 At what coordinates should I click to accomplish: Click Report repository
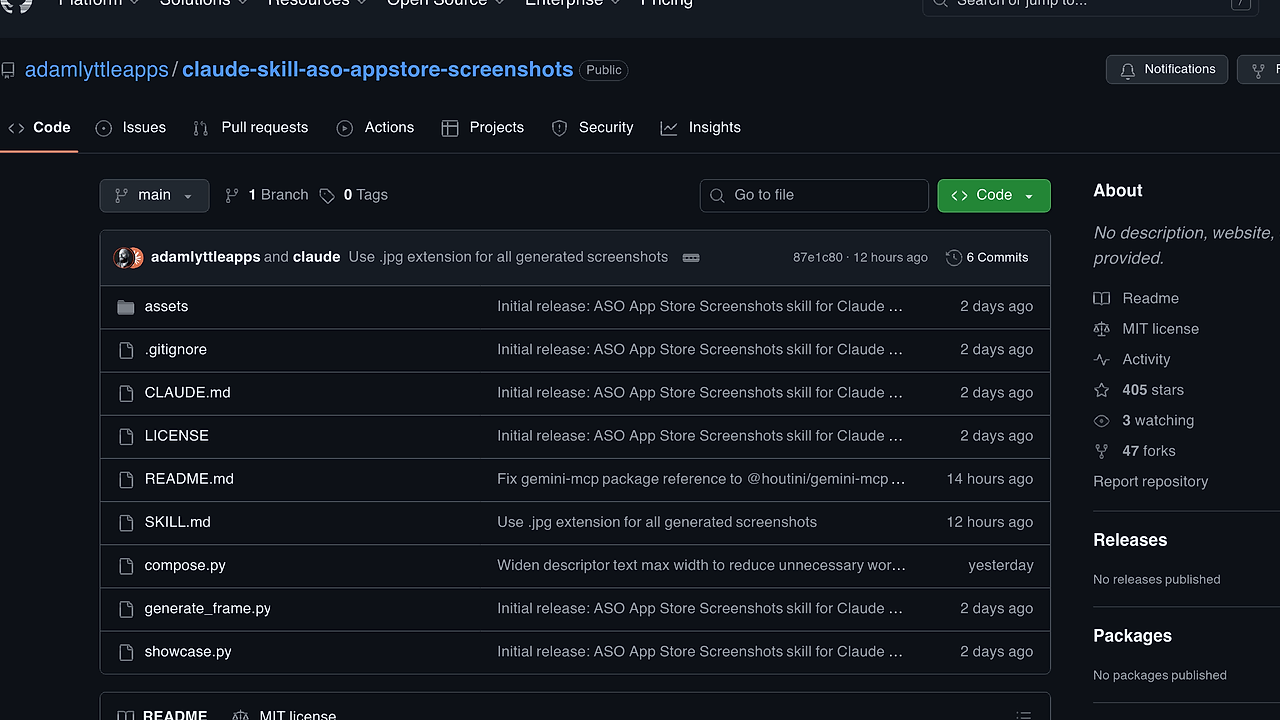(x=1150, y=481)
